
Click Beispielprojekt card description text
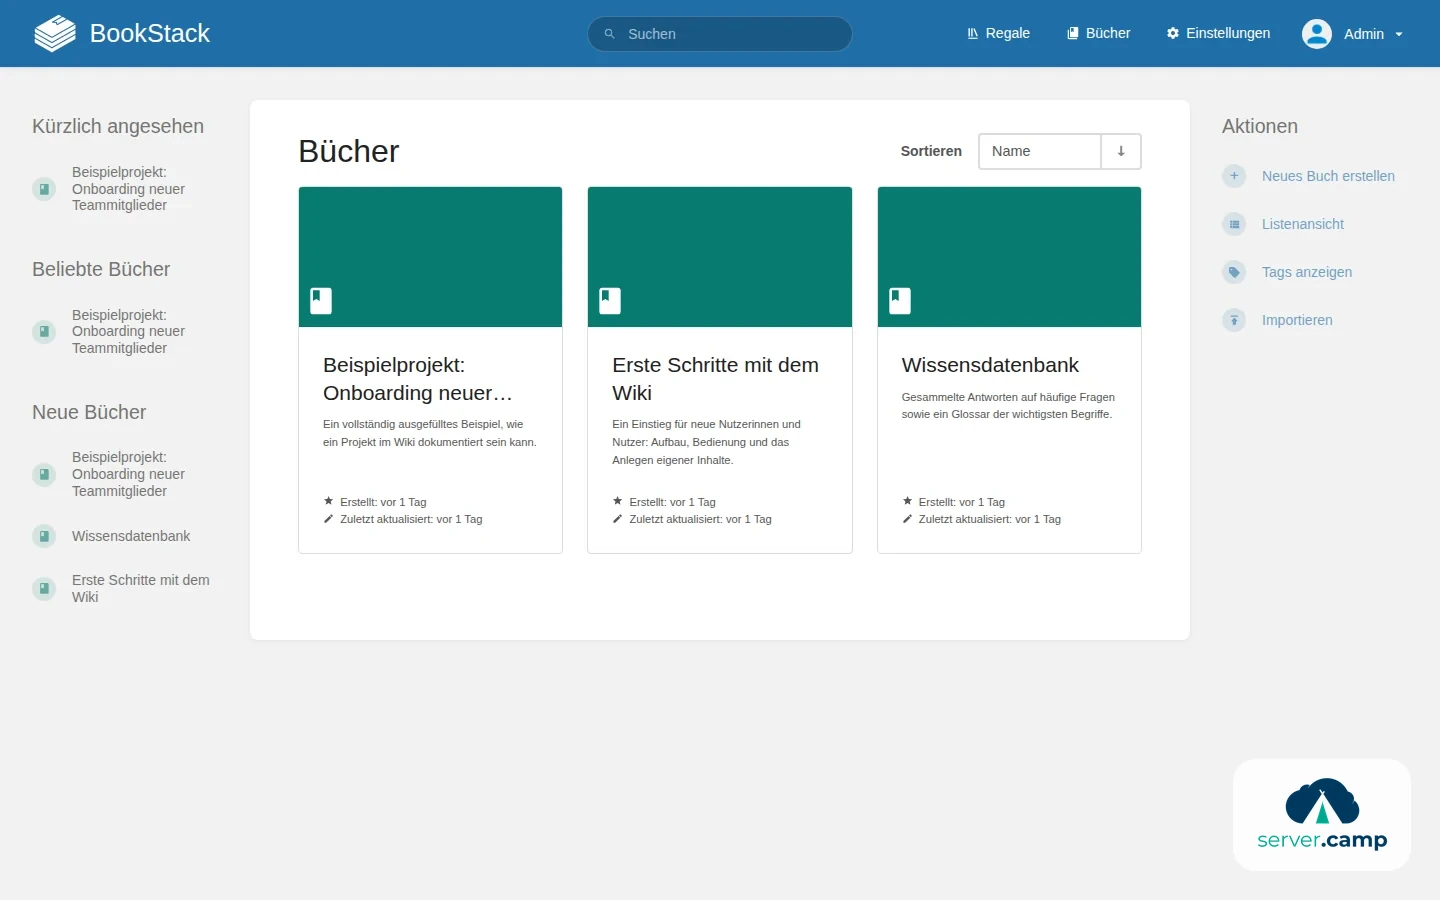[x=430, y=433]
